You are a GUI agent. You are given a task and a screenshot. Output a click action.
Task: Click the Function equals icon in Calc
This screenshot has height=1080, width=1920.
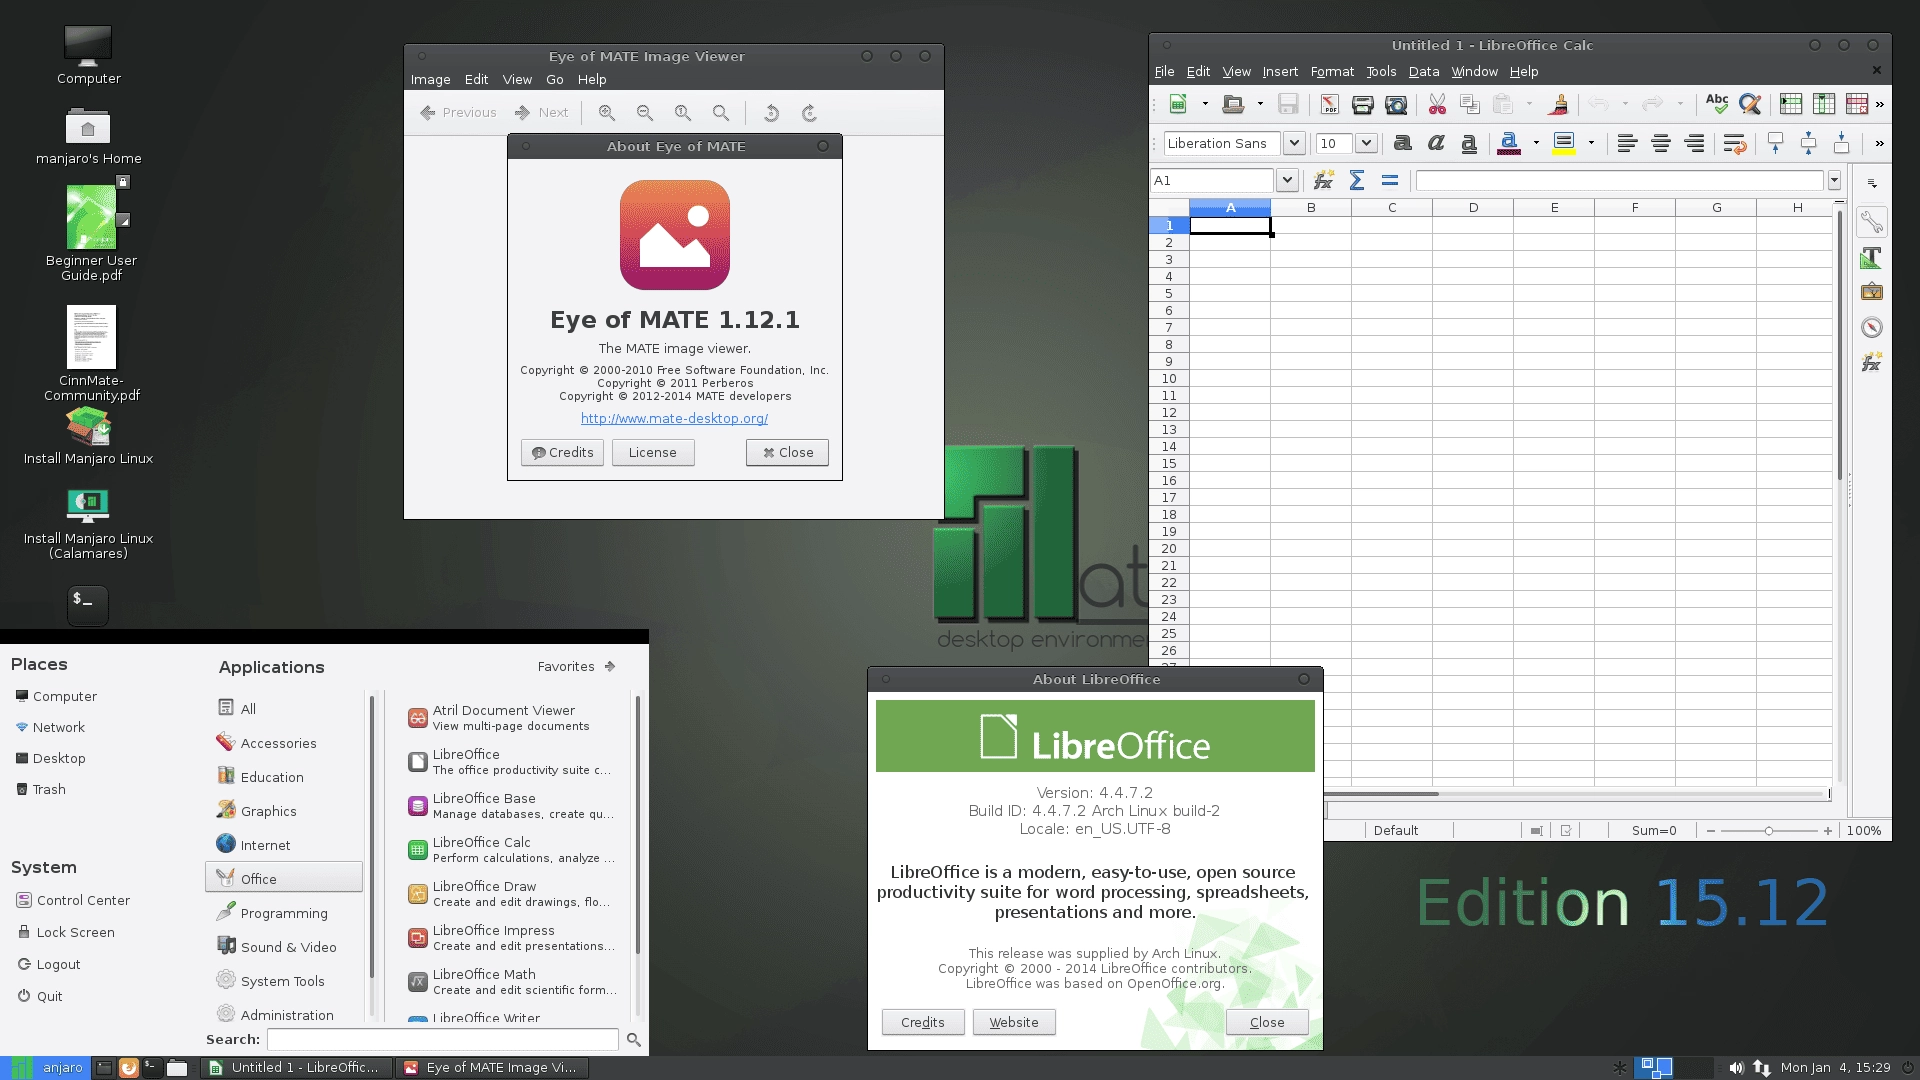click(1390, 181)
